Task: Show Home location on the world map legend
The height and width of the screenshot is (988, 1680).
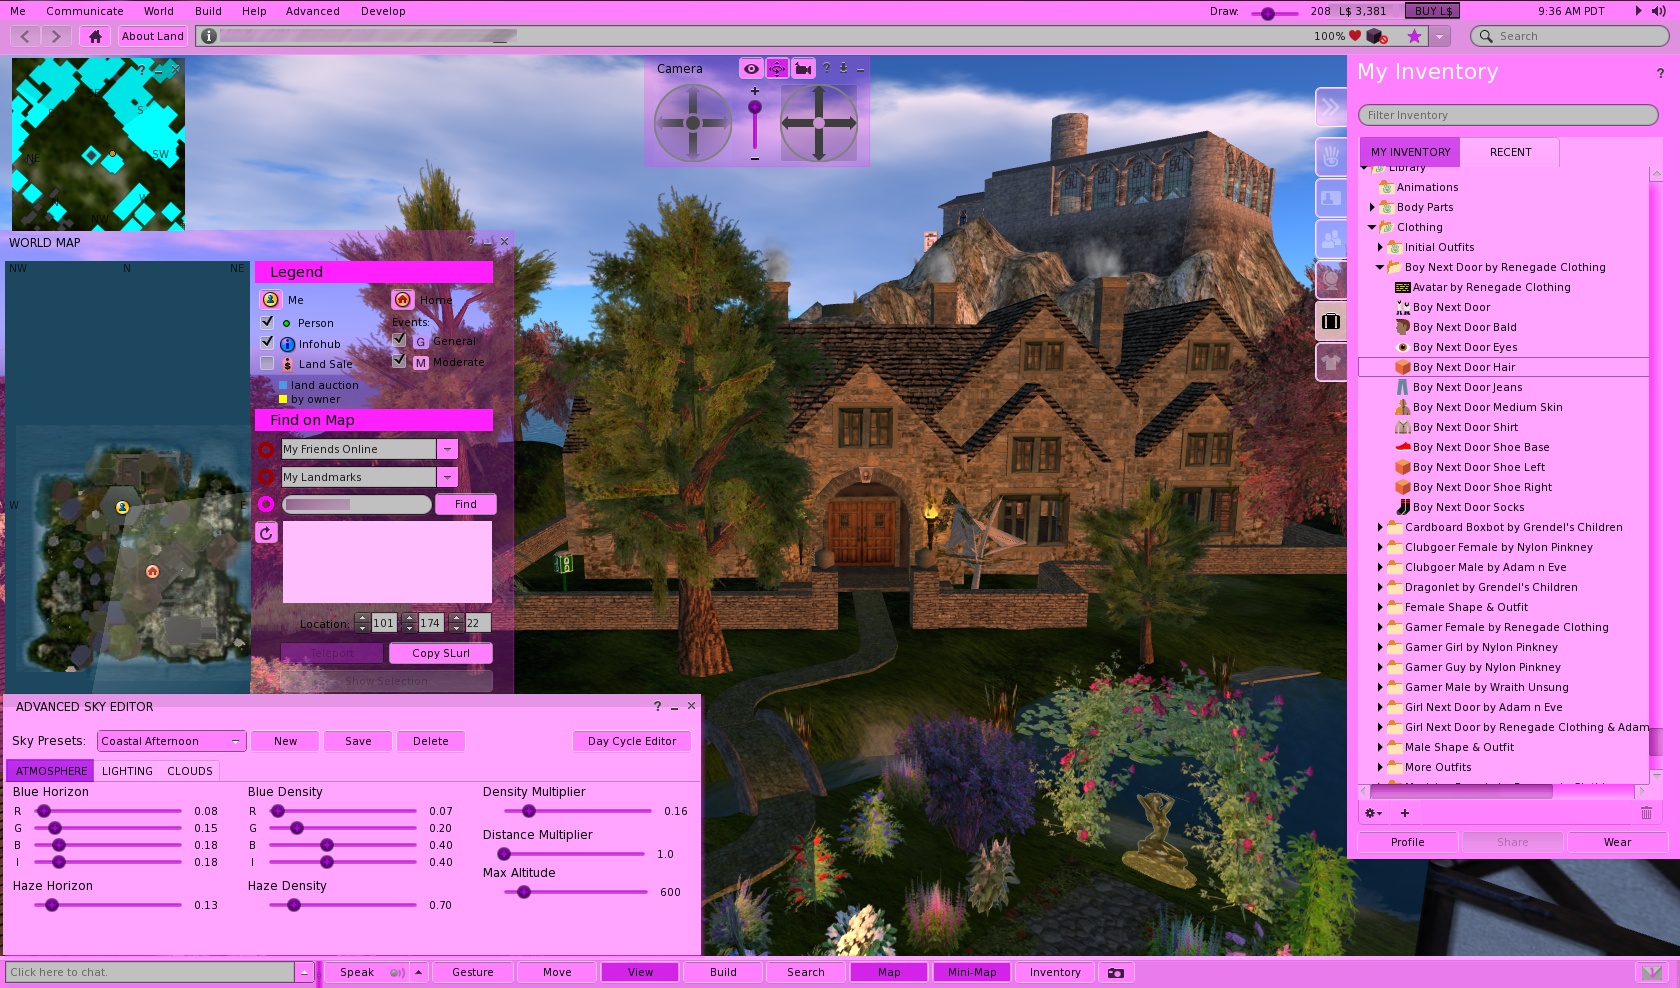Action: (402, 300)
